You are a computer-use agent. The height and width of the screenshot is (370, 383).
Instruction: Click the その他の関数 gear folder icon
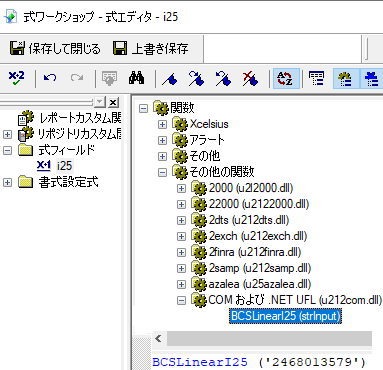coord(180,172)
